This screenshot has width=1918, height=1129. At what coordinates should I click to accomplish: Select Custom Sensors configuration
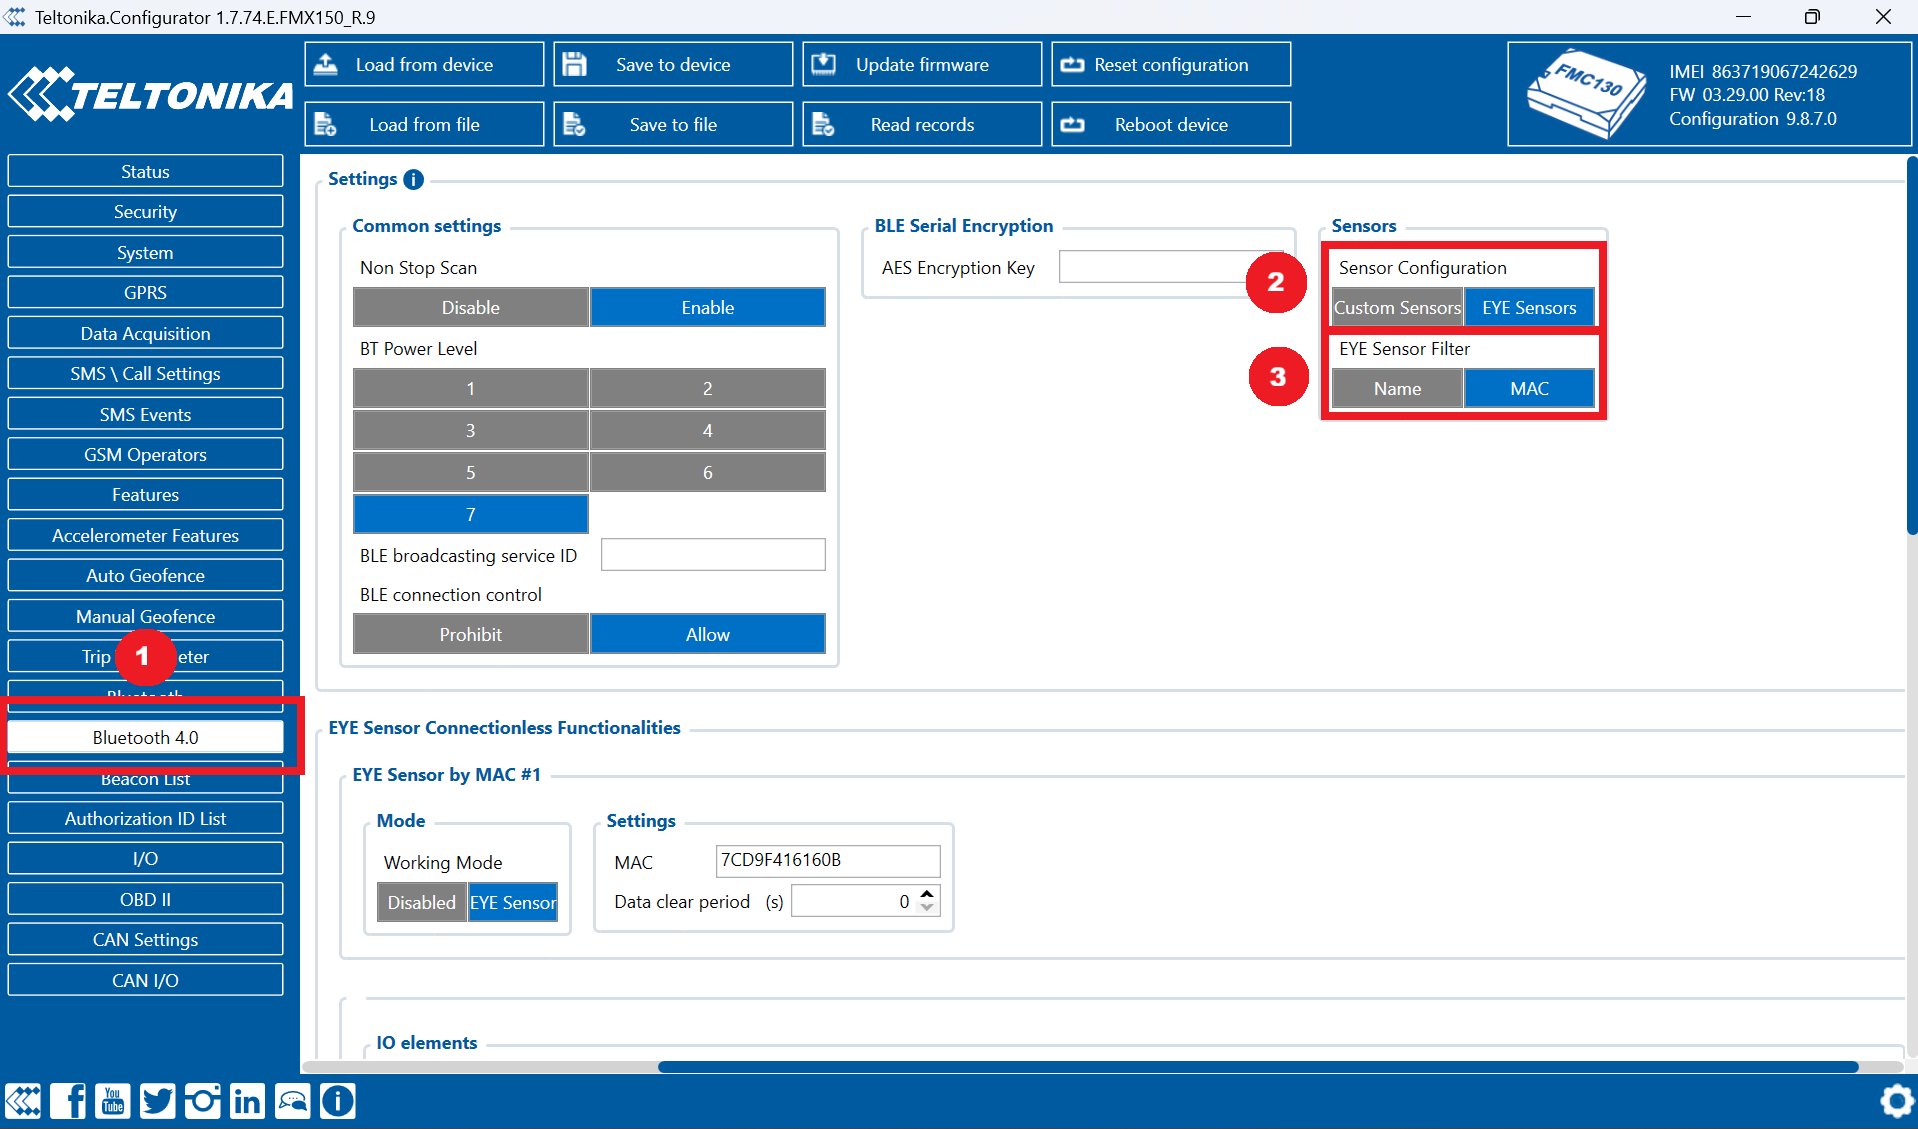(x=1396, y=307)
